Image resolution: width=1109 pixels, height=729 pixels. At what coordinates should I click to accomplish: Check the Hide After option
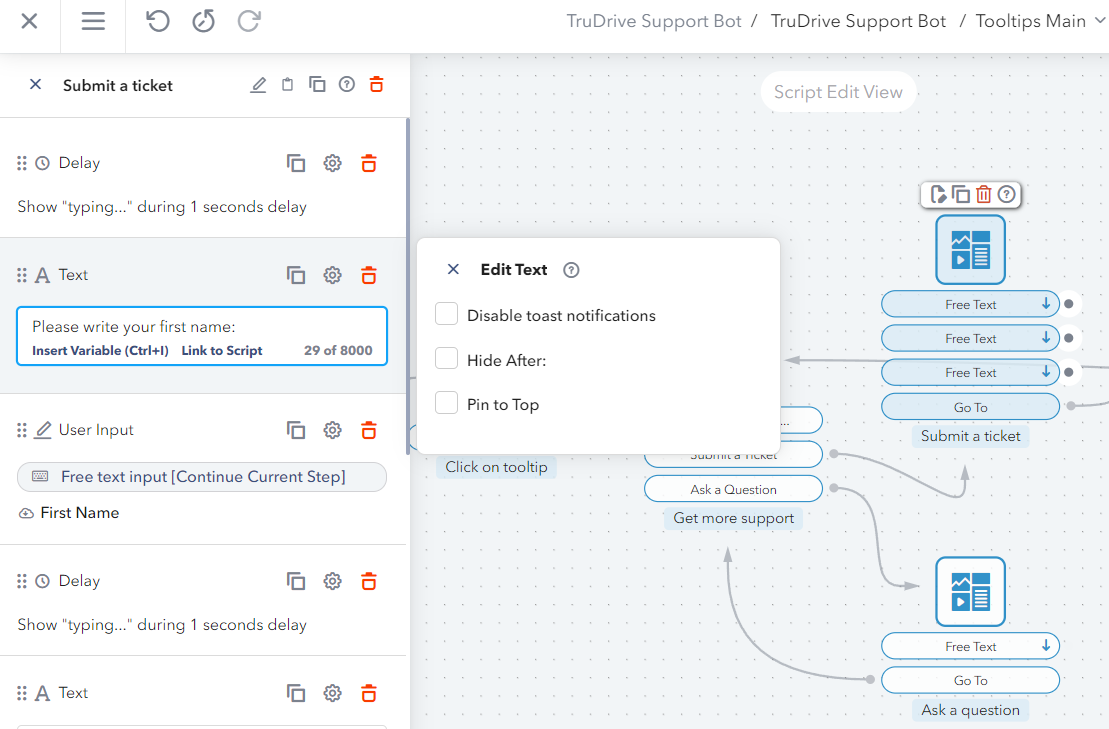(446, 358)
